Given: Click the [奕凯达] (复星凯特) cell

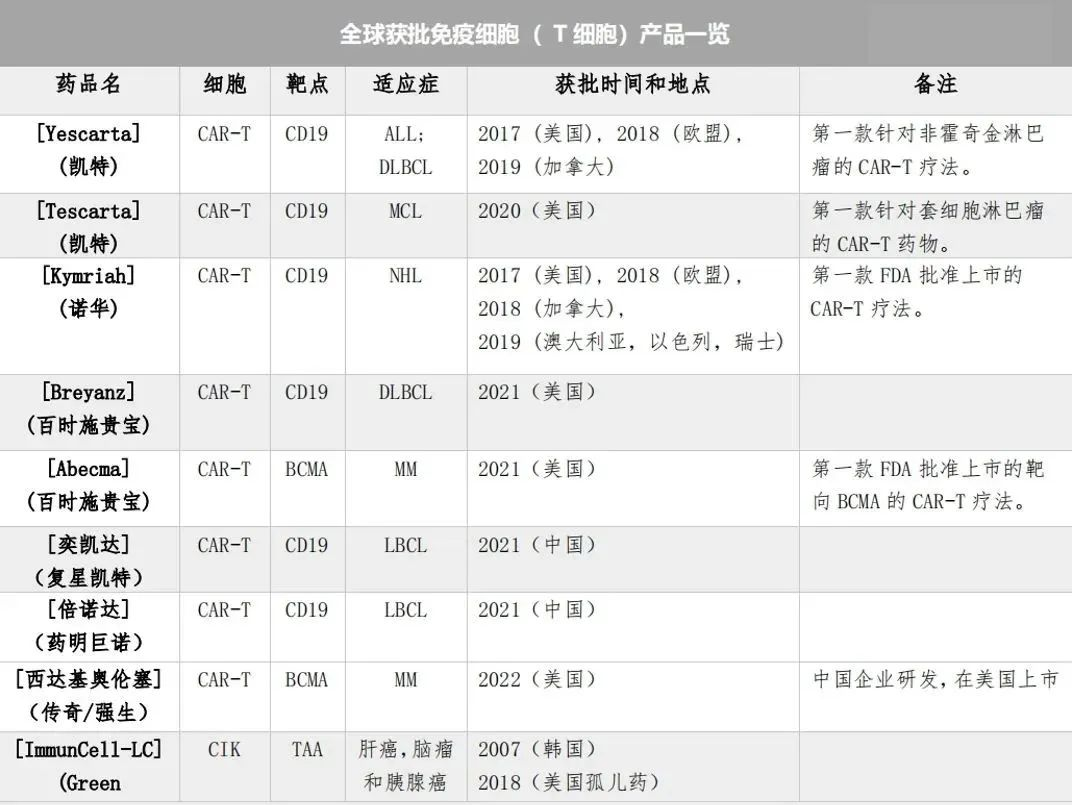Looking at the screenshot, I should coord(89,560).
